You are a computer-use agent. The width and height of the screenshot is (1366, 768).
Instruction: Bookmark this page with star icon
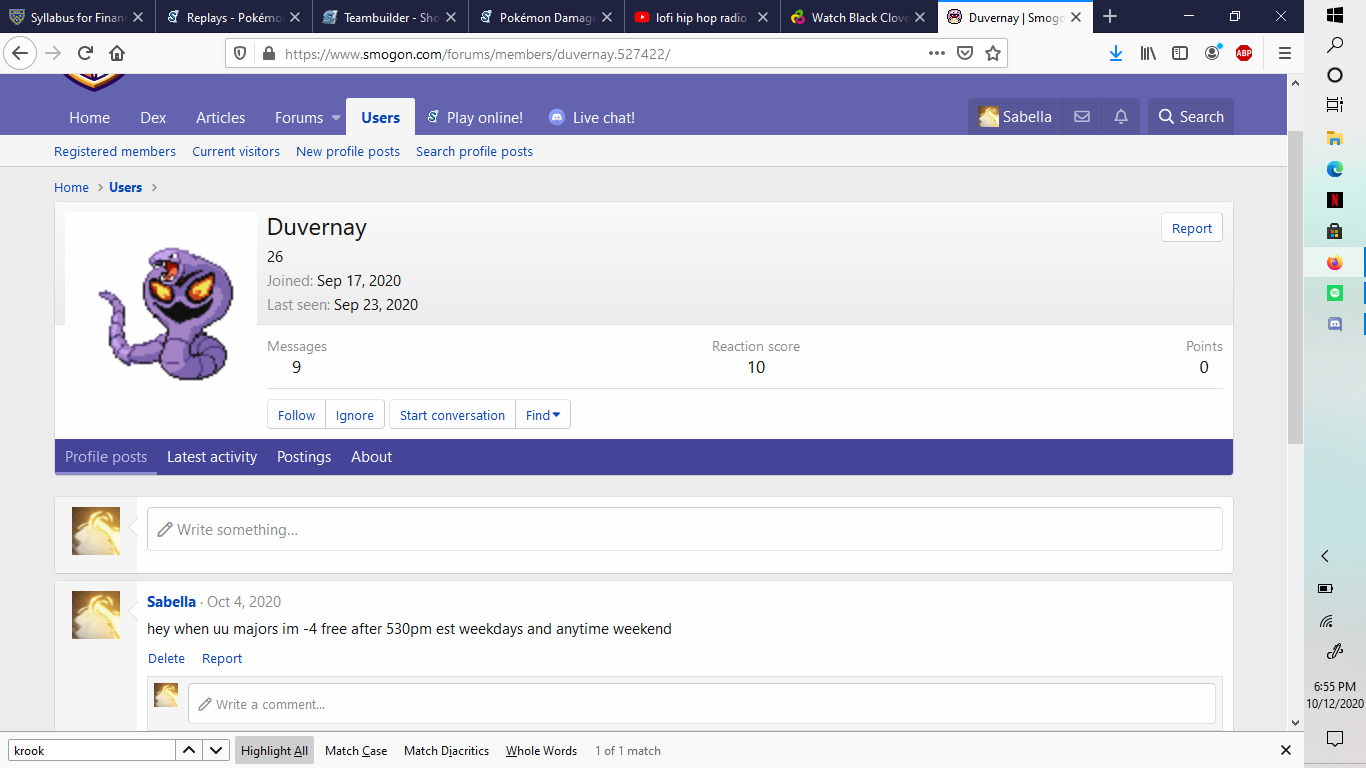tap(992, 54)
